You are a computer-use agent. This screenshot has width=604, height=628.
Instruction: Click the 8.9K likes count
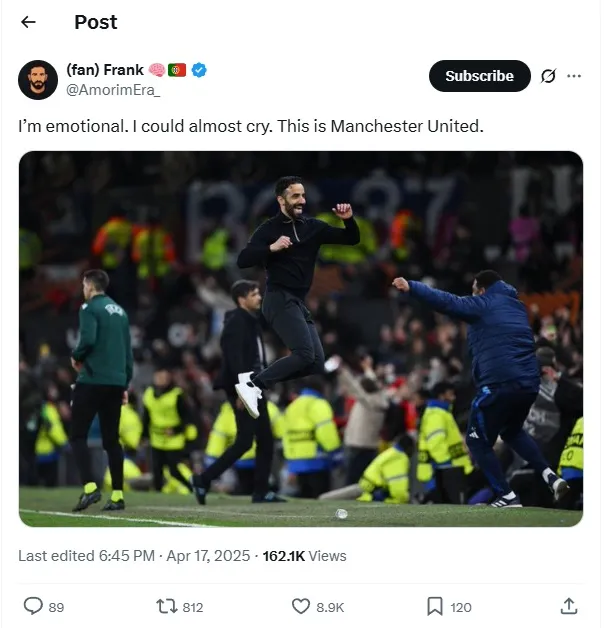click(x=331, y=607)
